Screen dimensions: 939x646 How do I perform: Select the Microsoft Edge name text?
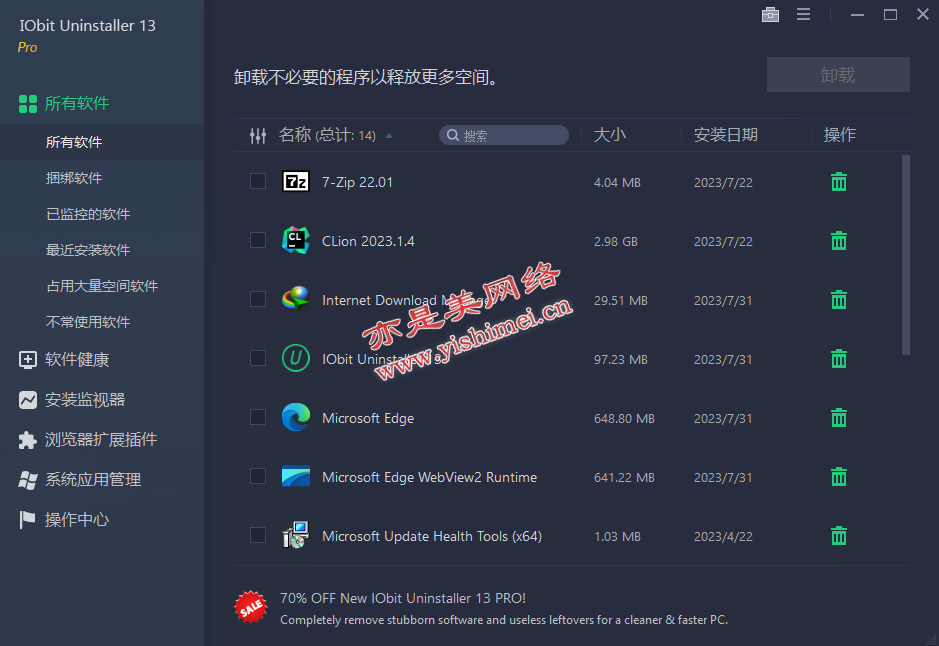coord(368,418)
